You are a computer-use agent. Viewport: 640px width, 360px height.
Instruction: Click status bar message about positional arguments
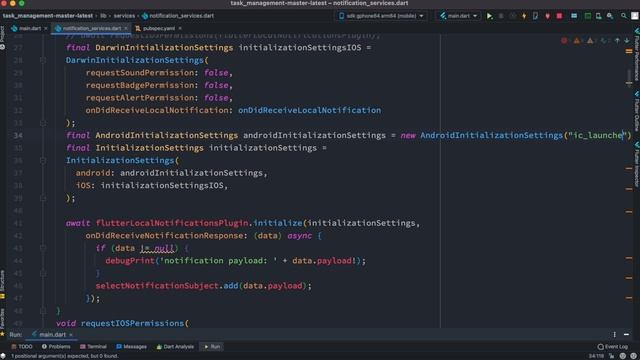point(64,356)
